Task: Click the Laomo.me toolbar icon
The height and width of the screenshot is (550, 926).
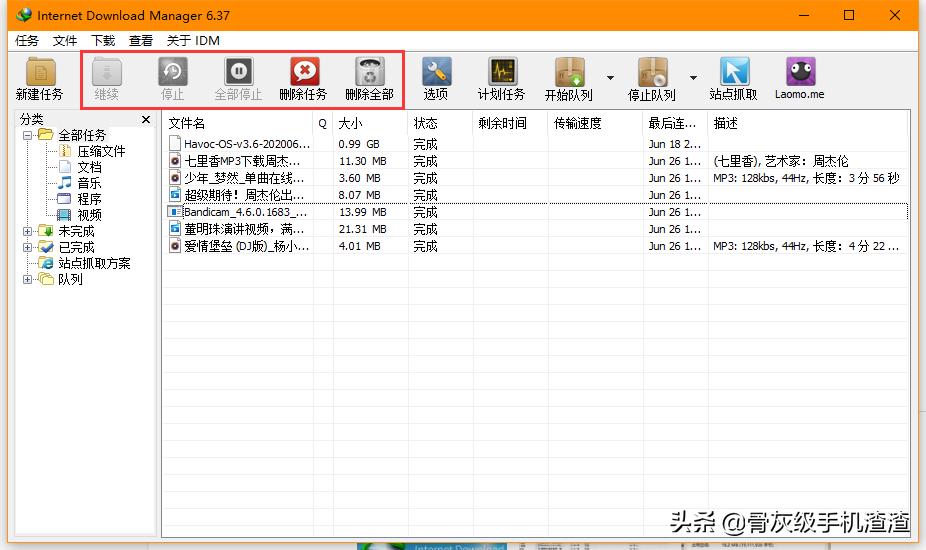Action: (x=800, y=72)
